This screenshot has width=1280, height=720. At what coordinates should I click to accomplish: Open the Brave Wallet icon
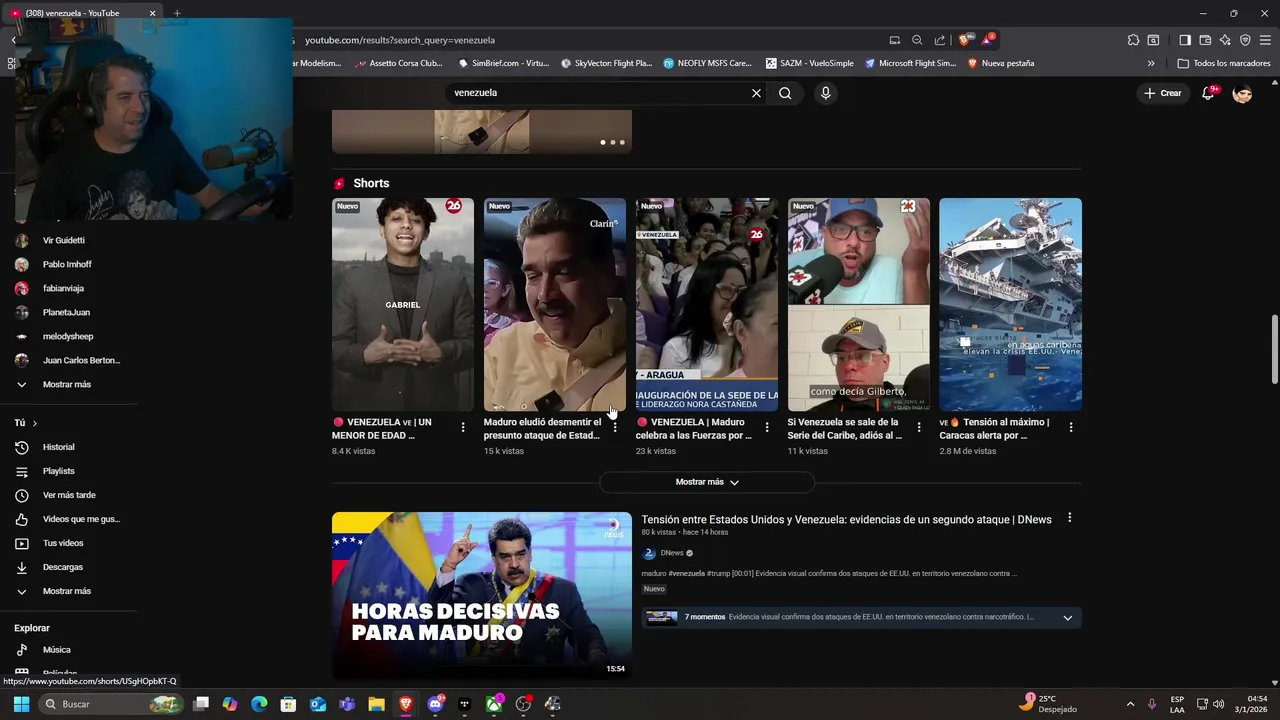[1205, 40]
